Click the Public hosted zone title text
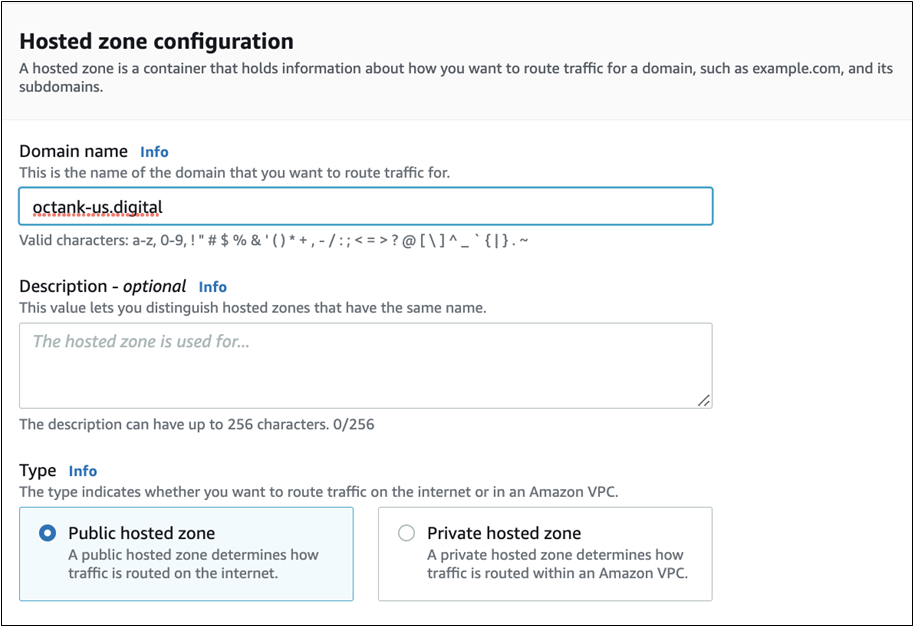Screen dimensions: 915x627 (141, 534)
